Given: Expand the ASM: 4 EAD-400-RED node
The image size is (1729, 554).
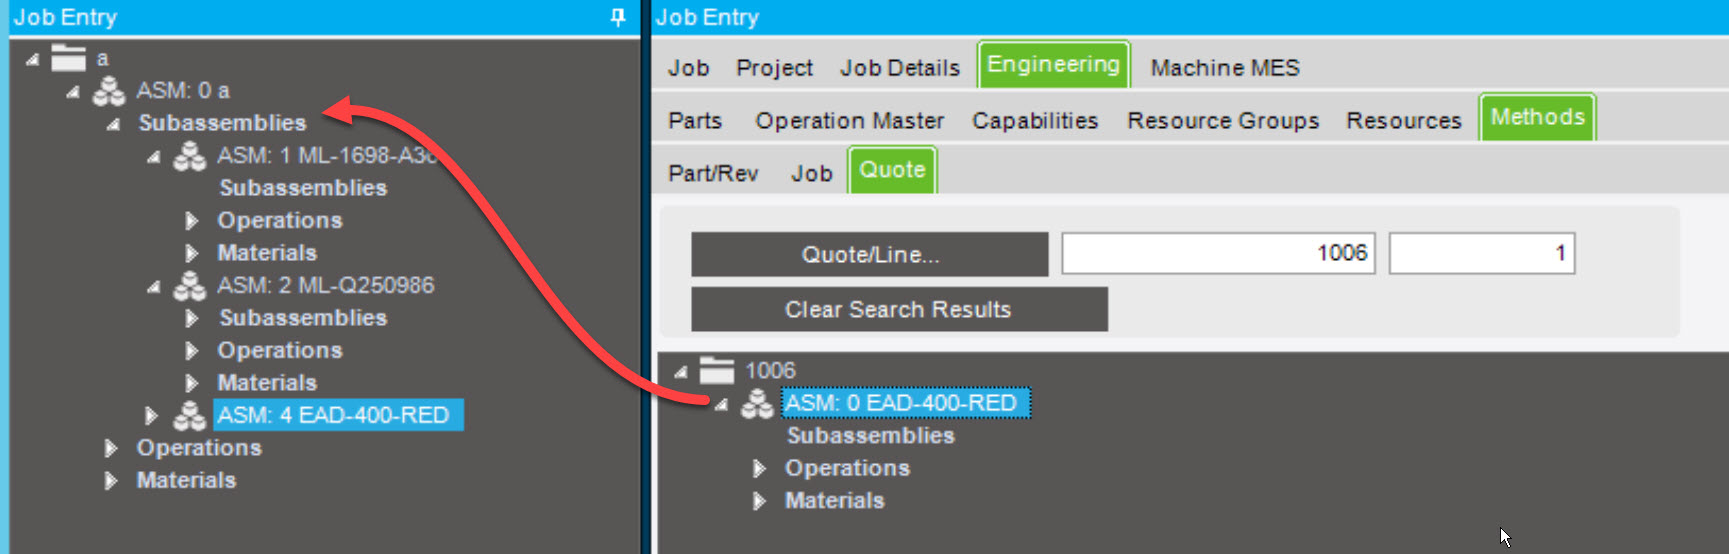Looking at the screenshot, I should [x=151, y=415].
